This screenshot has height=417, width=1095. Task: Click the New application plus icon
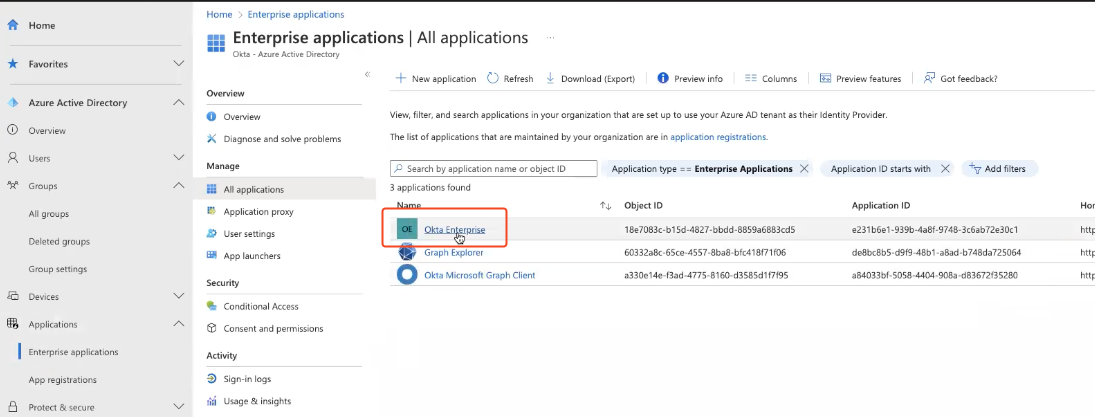point(401,79)
